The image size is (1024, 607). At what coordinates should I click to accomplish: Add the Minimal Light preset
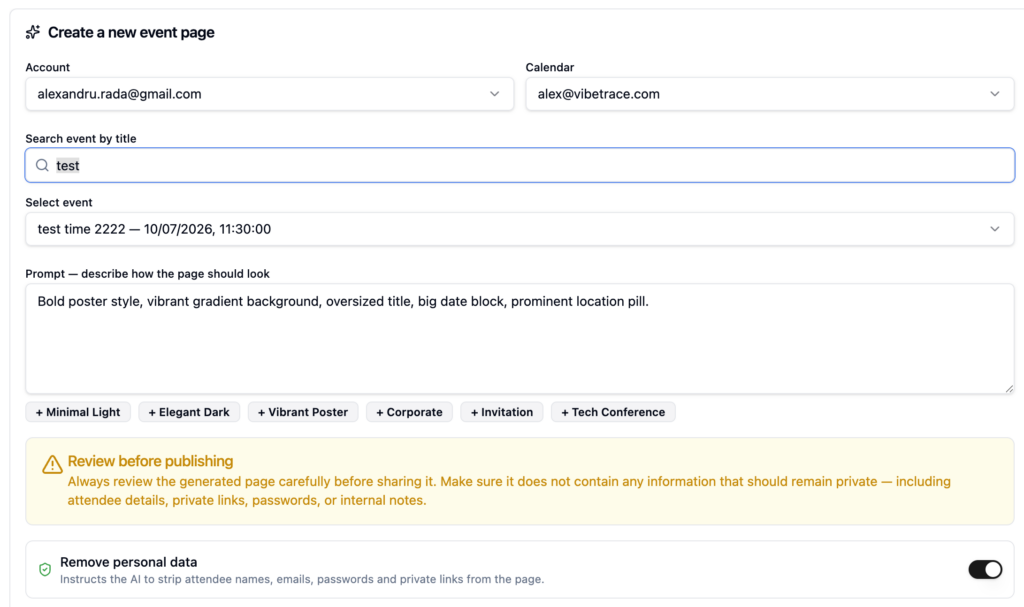point(78,412)
